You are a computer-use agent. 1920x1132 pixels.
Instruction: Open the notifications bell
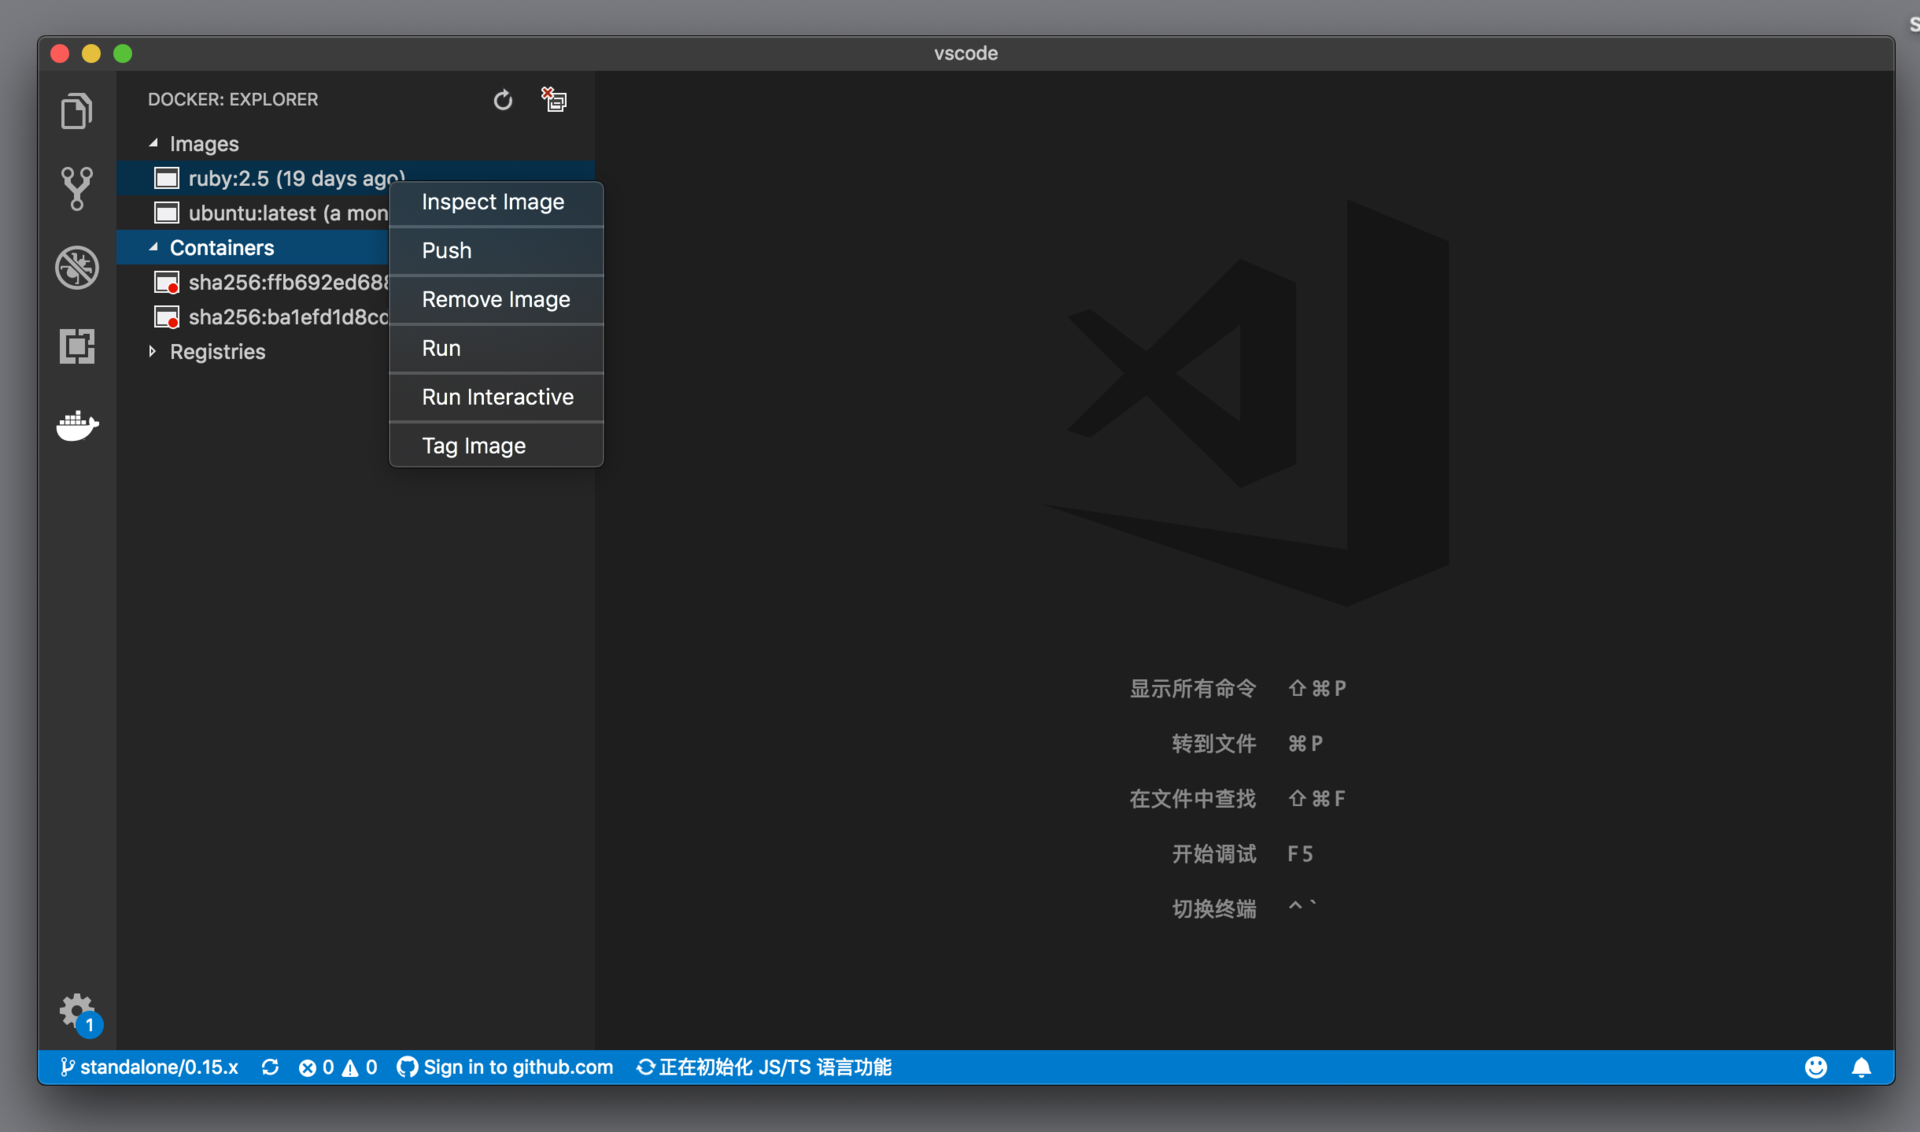click(1861, 1067)
